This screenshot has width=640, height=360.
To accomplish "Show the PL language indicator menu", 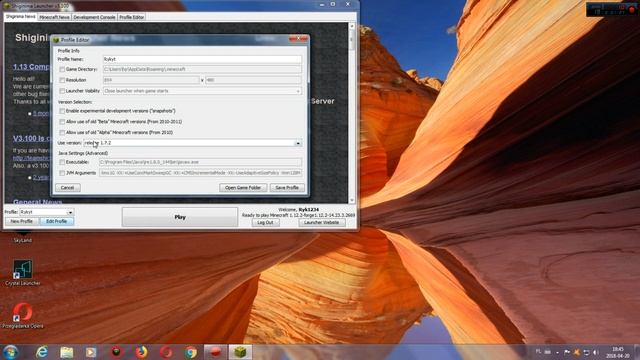I will pos(538,352).
